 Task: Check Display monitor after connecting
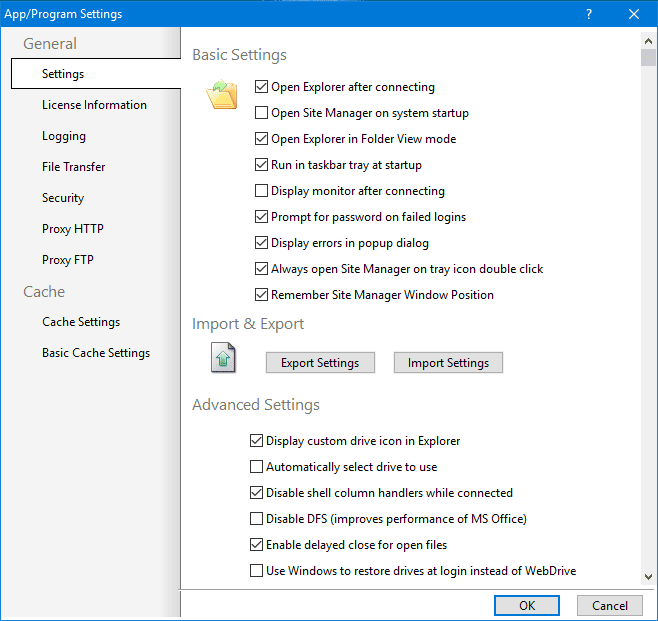pyautogui.click(x=261, y=191)
